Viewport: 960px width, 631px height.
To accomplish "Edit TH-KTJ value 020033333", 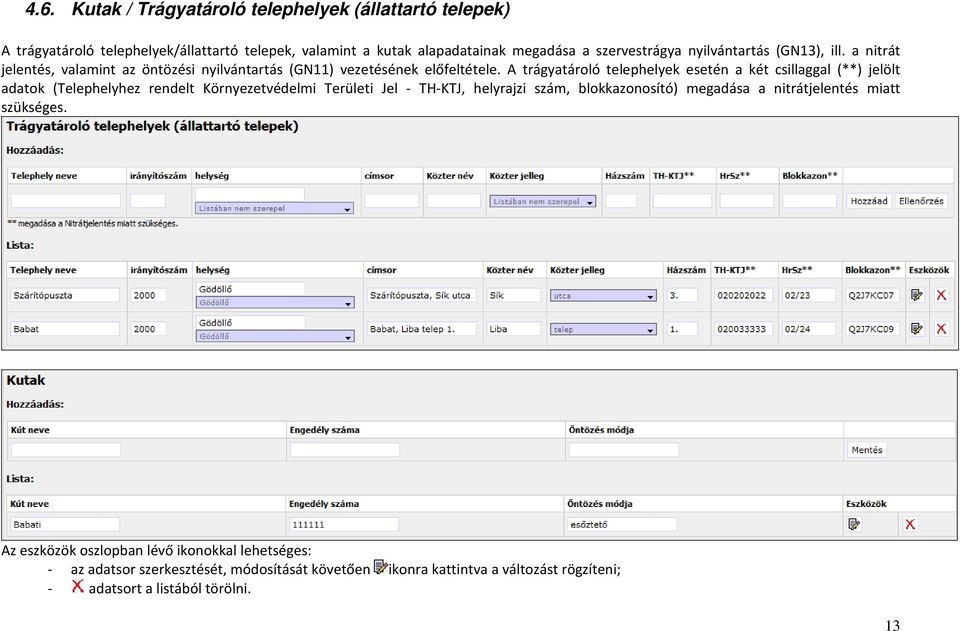I will pos(744,329).
